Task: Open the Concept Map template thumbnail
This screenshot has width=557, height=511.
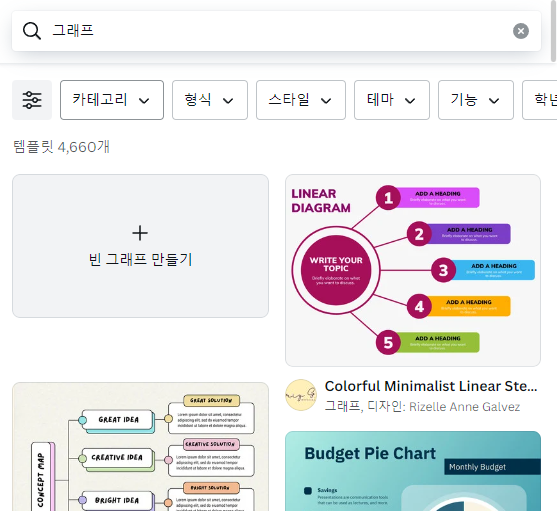Action: point(140,447)
